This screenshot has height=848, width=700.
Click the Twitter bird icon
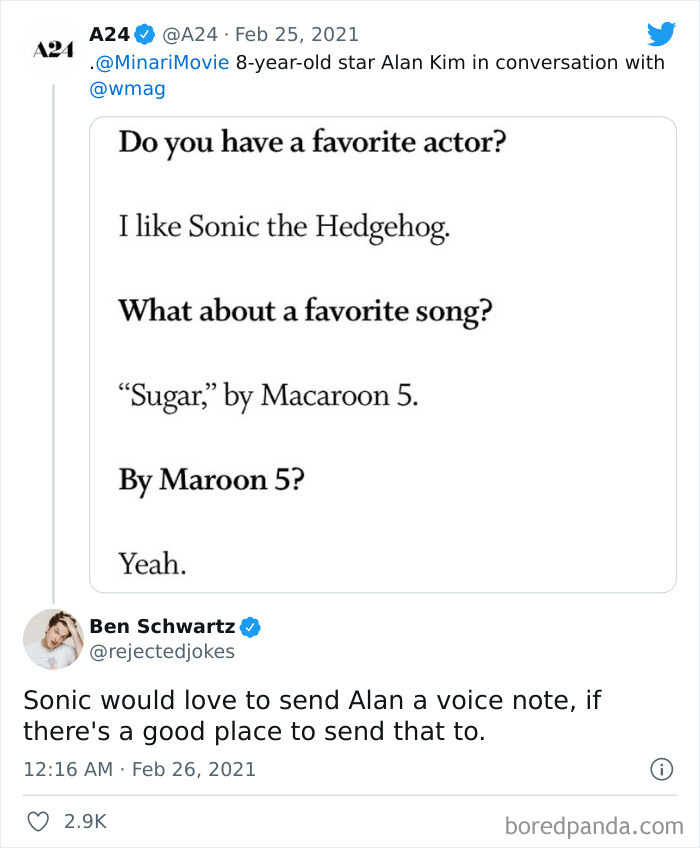(x=663, y=33)
